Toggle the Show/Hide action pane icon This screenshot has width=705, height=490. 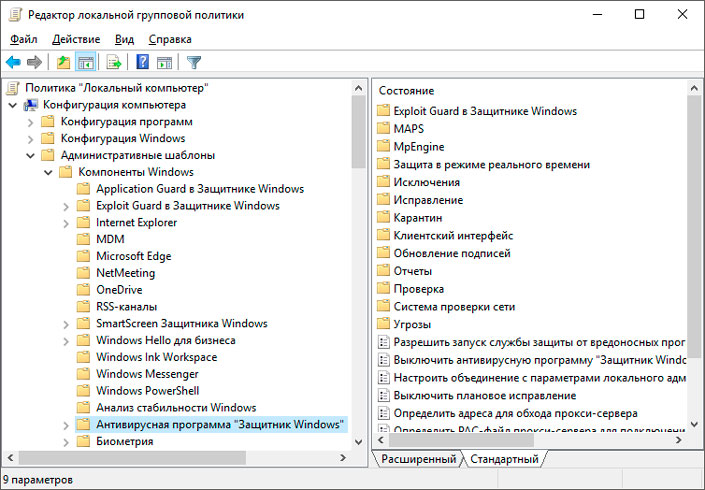[x=164, y=62]
